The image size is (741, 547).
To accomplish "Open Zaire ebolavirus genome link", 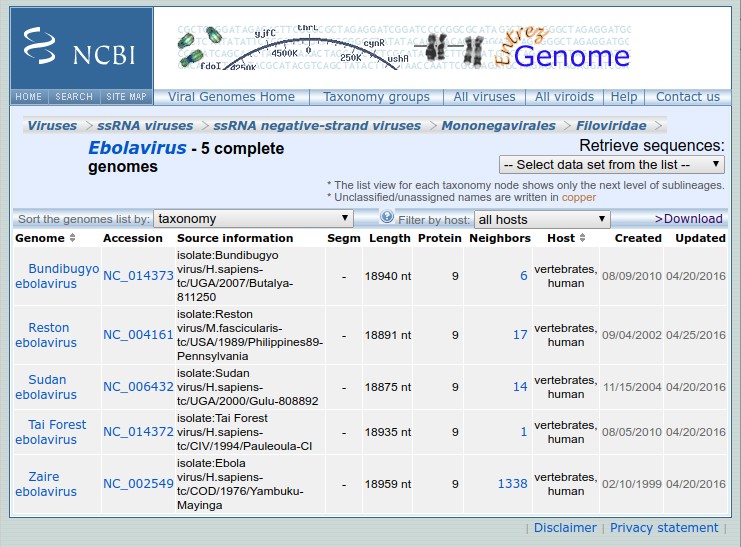I will 45,484.
